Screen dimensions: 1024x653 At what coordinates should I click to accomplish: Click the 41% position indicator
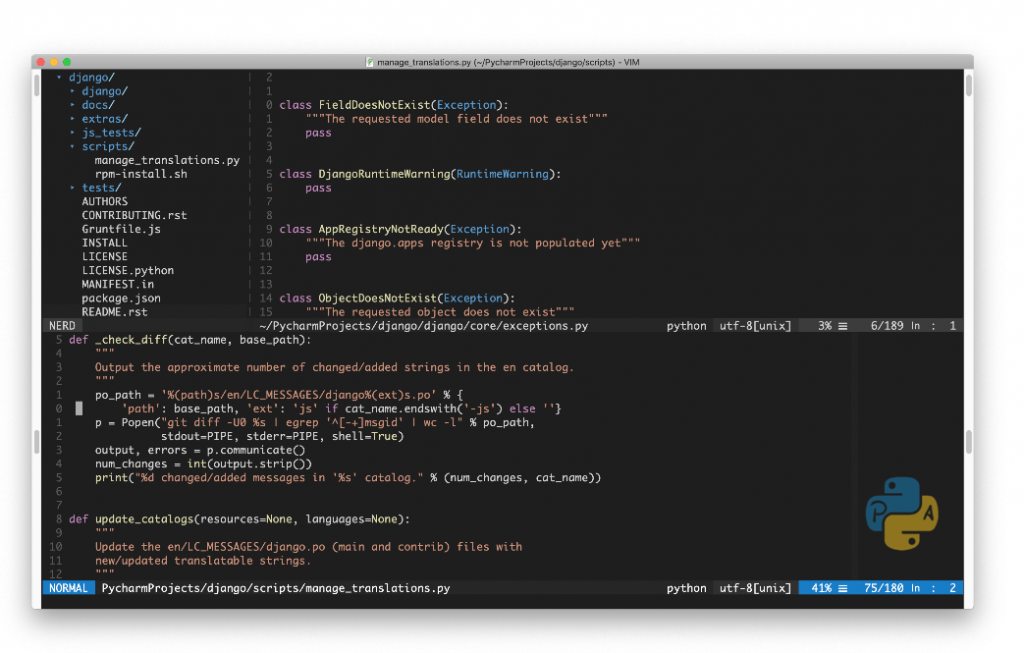pyautogui.click(x=822, y=588)
